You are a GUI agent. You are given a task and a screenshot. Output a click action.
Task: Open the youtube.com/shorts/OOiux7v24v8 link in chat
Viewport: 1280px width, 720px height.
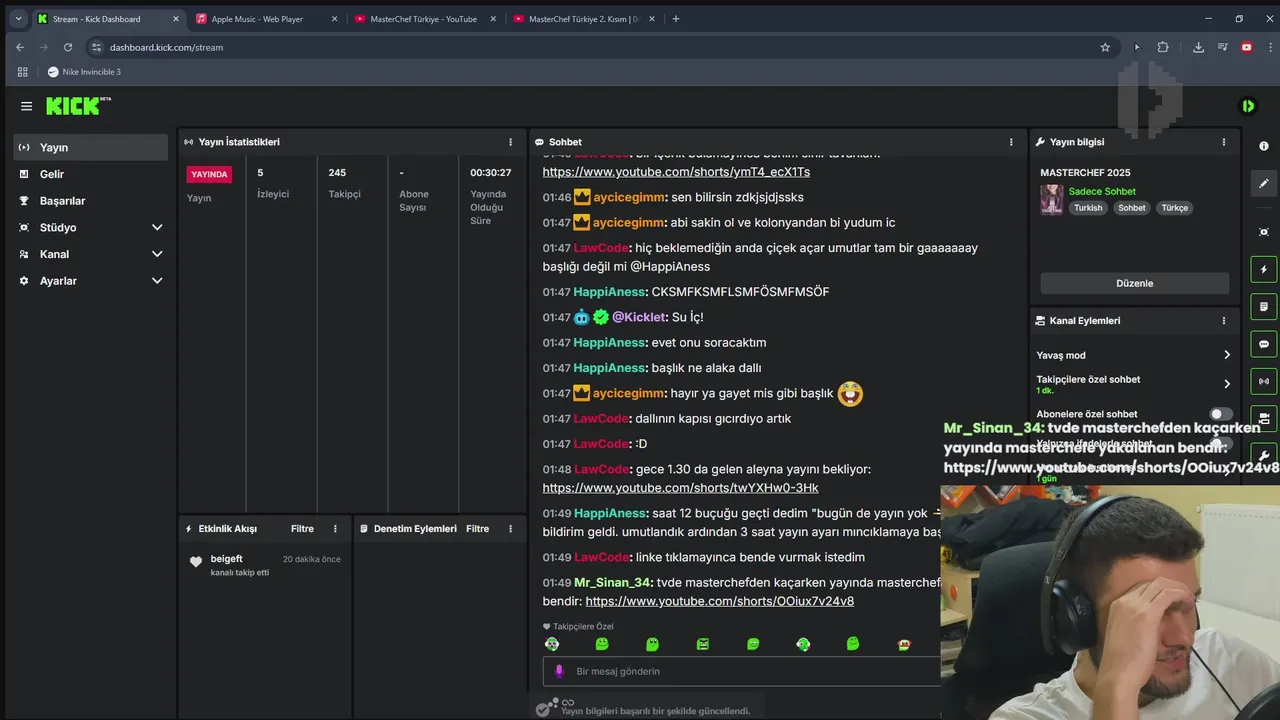click(x=719, y=602)
